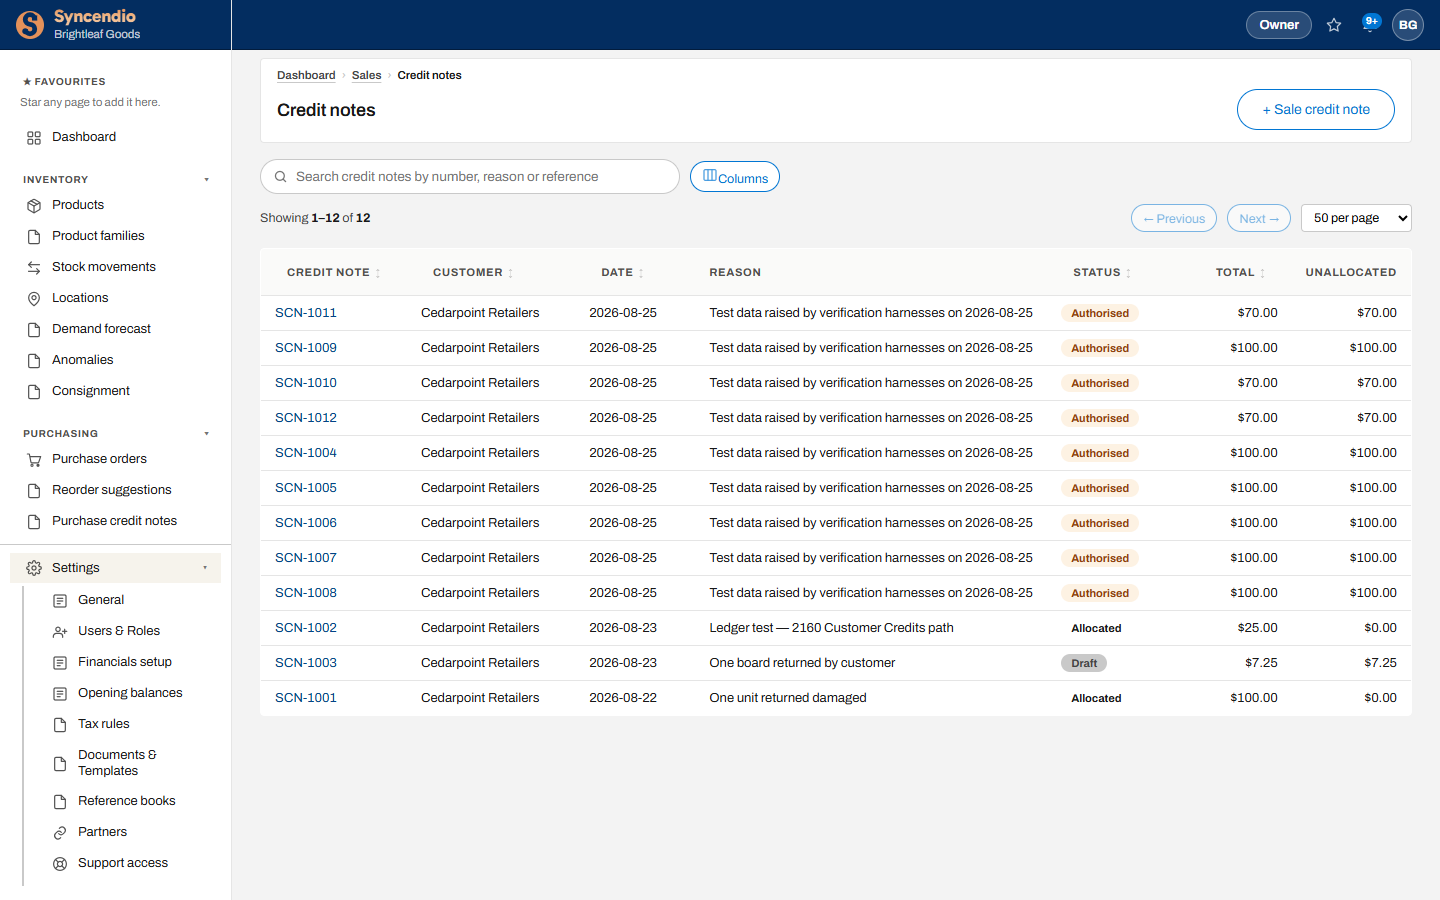Open the BG user avatar menu
The width and height of the screenshot is (1440, 900).
pyautogui.click(x=1408, y=25)
